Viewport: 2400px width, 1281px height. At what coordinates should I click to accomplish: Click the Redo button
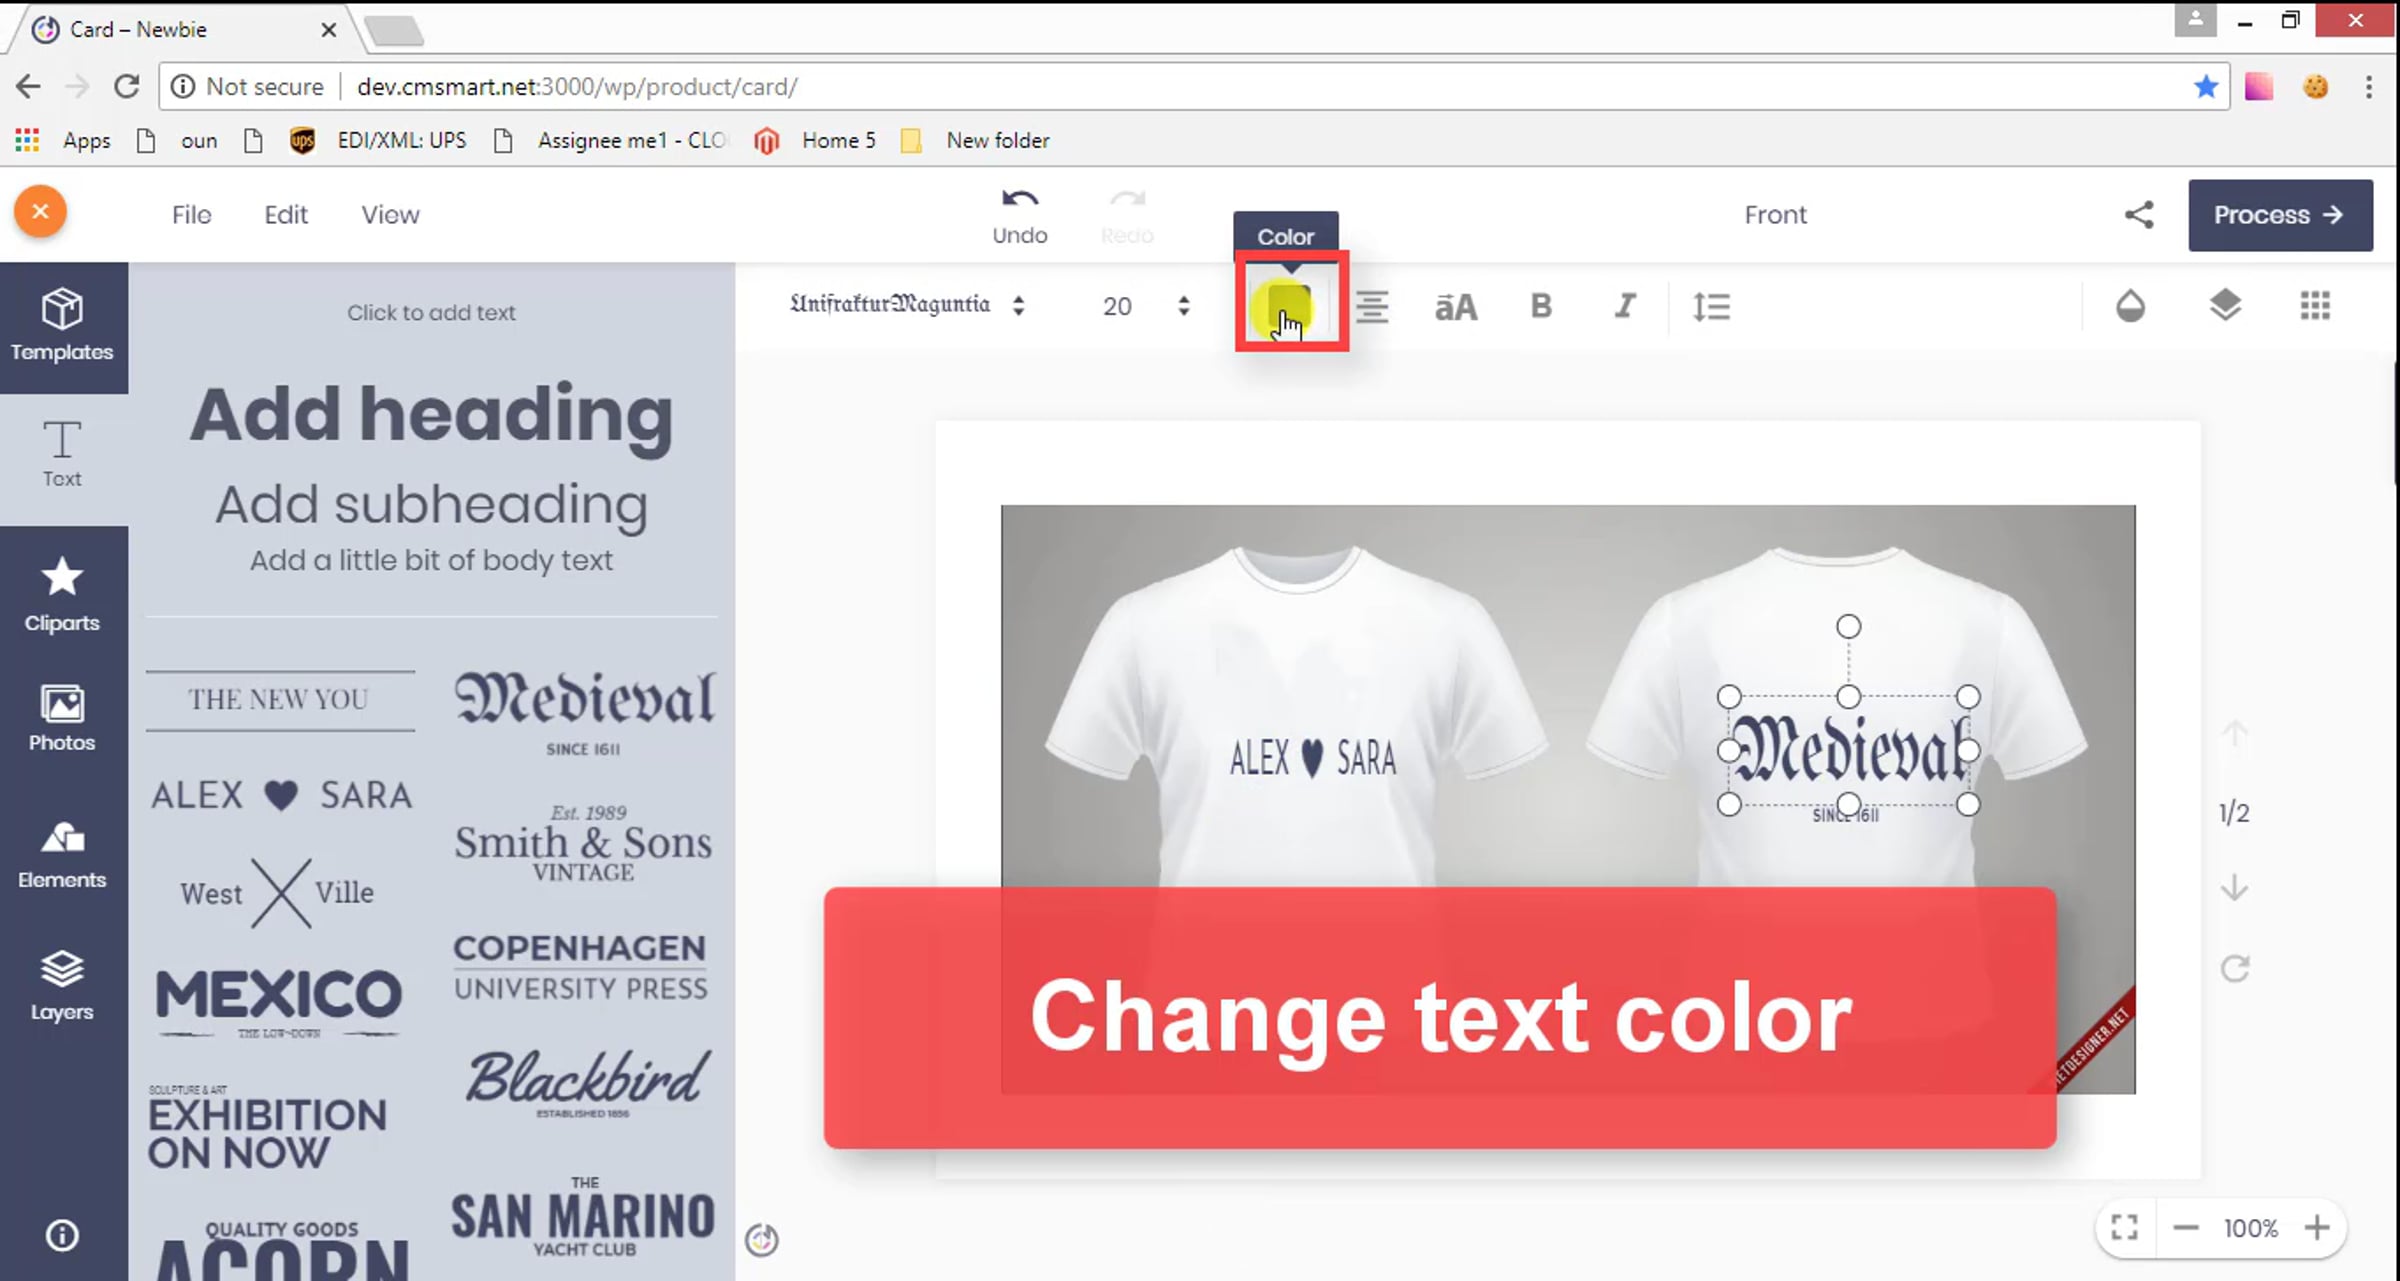(1127, 216)
